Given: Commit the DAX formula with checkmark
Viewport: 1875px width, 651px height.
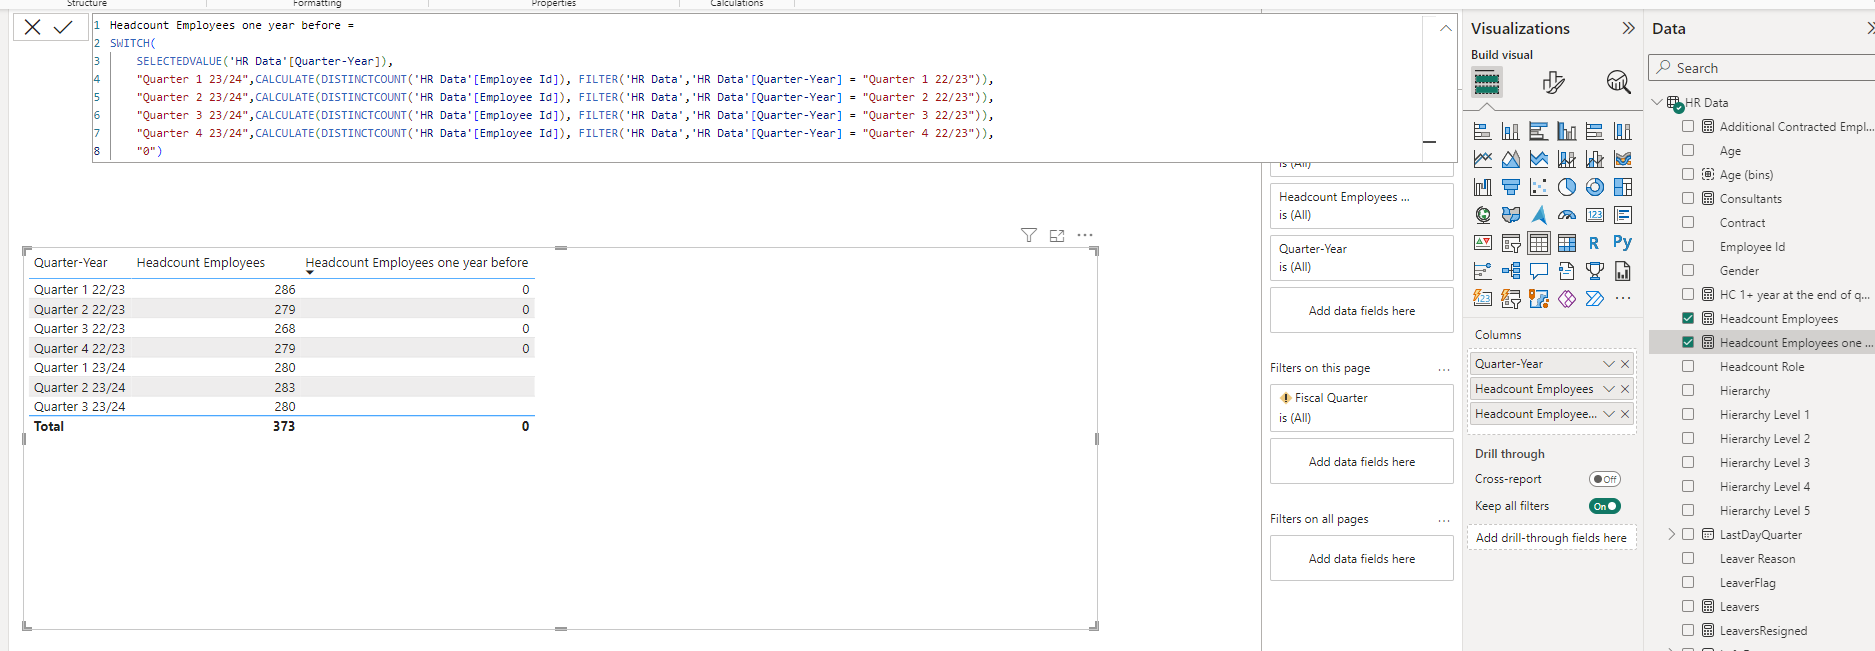Looking at the screenshot, I should [x=63, y=27].
